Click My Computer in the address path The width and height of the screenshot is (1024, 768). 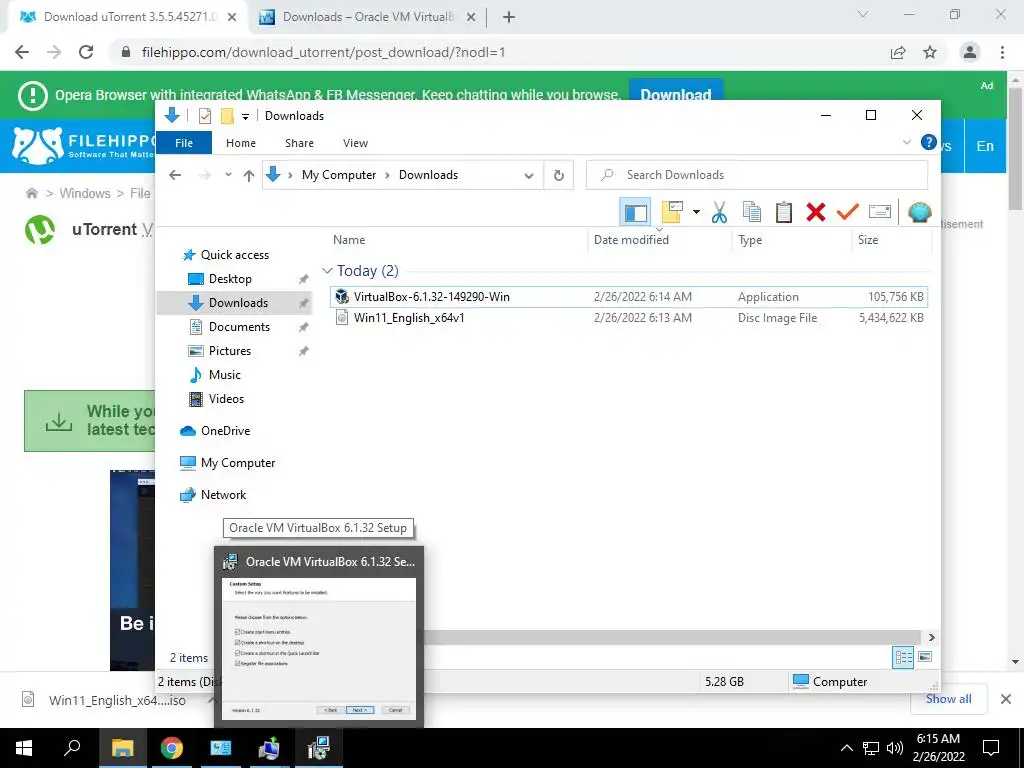point(339,175)
